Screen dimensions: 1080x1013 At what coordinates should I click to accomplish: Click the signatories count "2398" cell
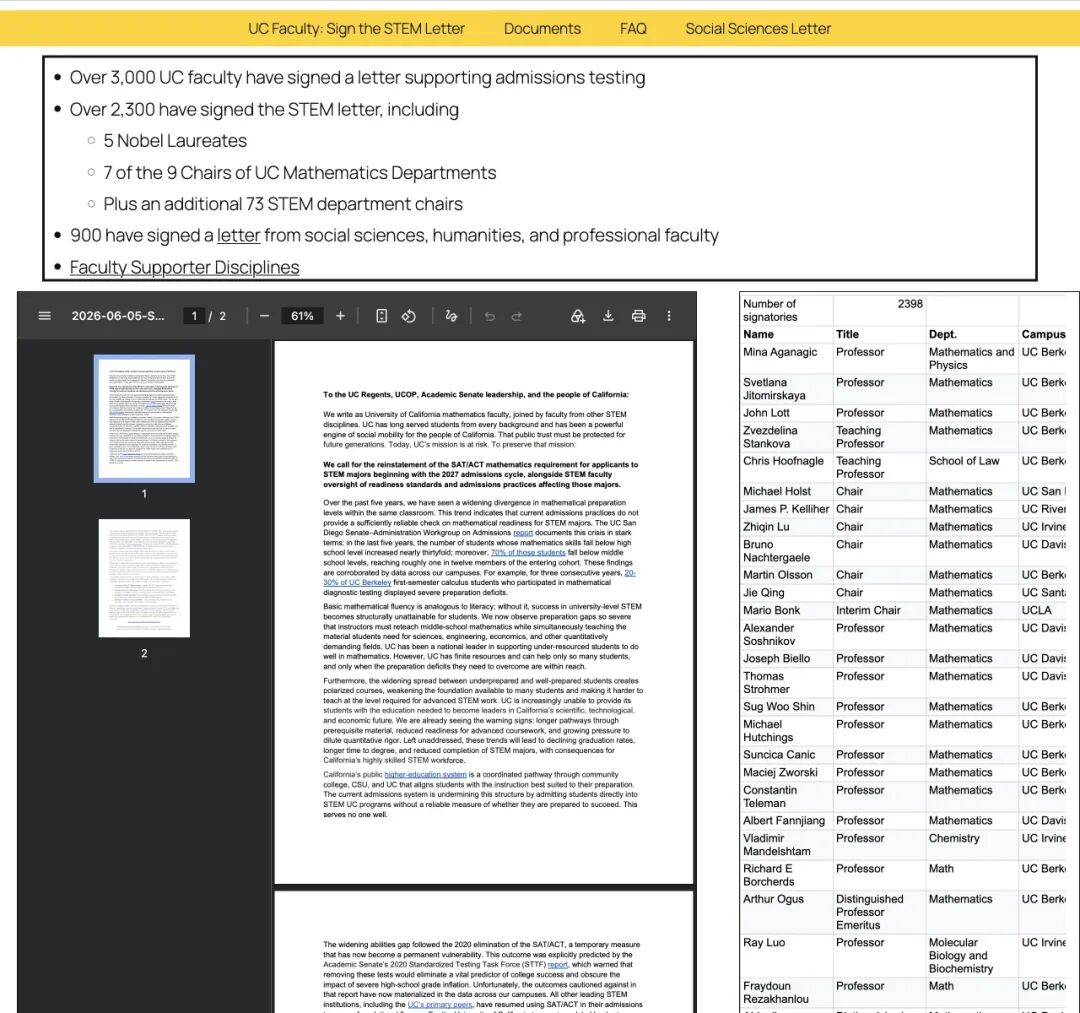click(x=879, y=311)
